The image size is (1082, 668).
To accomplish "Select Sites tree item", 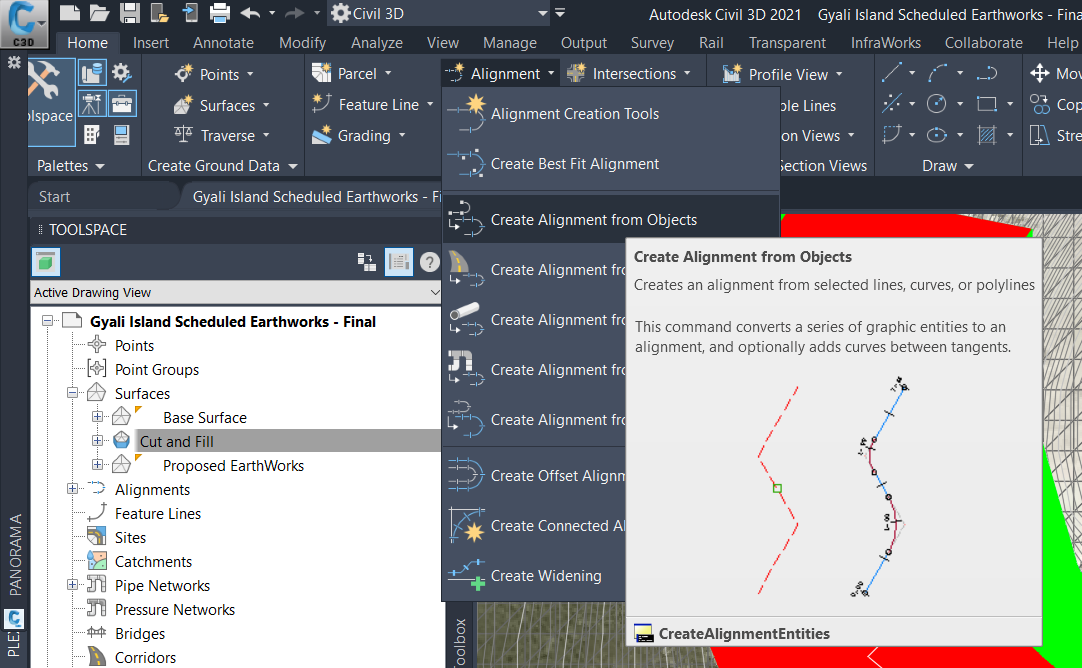I will pos(130,538).
